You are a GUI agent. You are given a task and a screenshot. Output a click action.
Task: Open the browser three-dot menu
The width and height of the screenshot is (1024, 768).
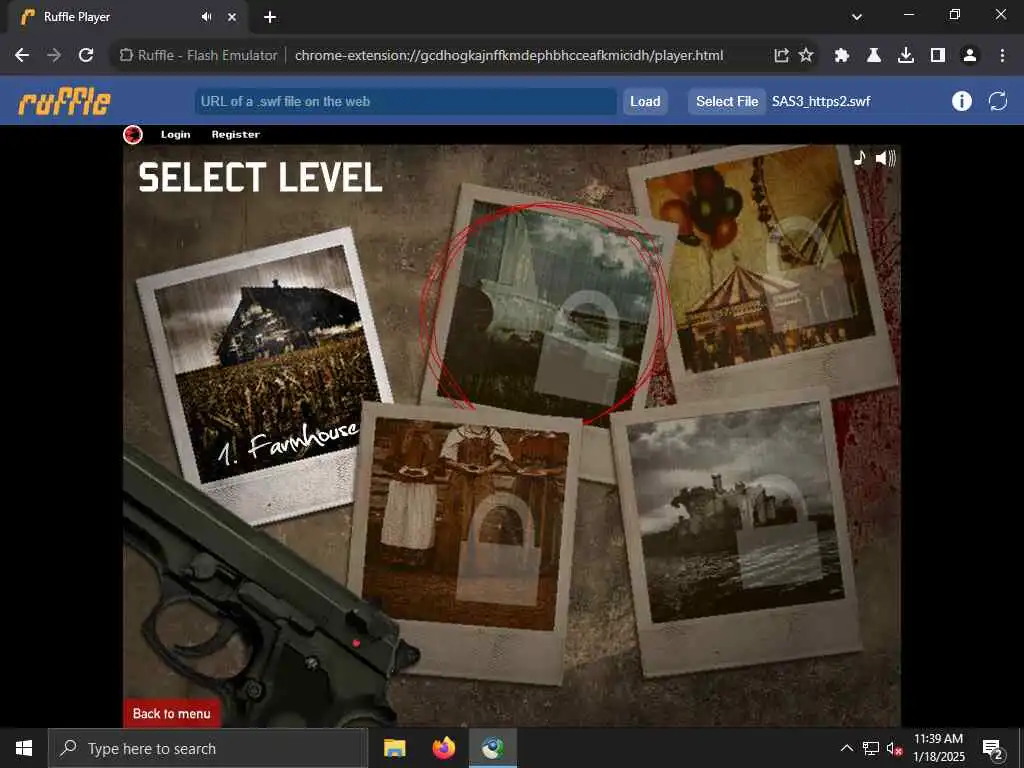(x=1002, y=56)
